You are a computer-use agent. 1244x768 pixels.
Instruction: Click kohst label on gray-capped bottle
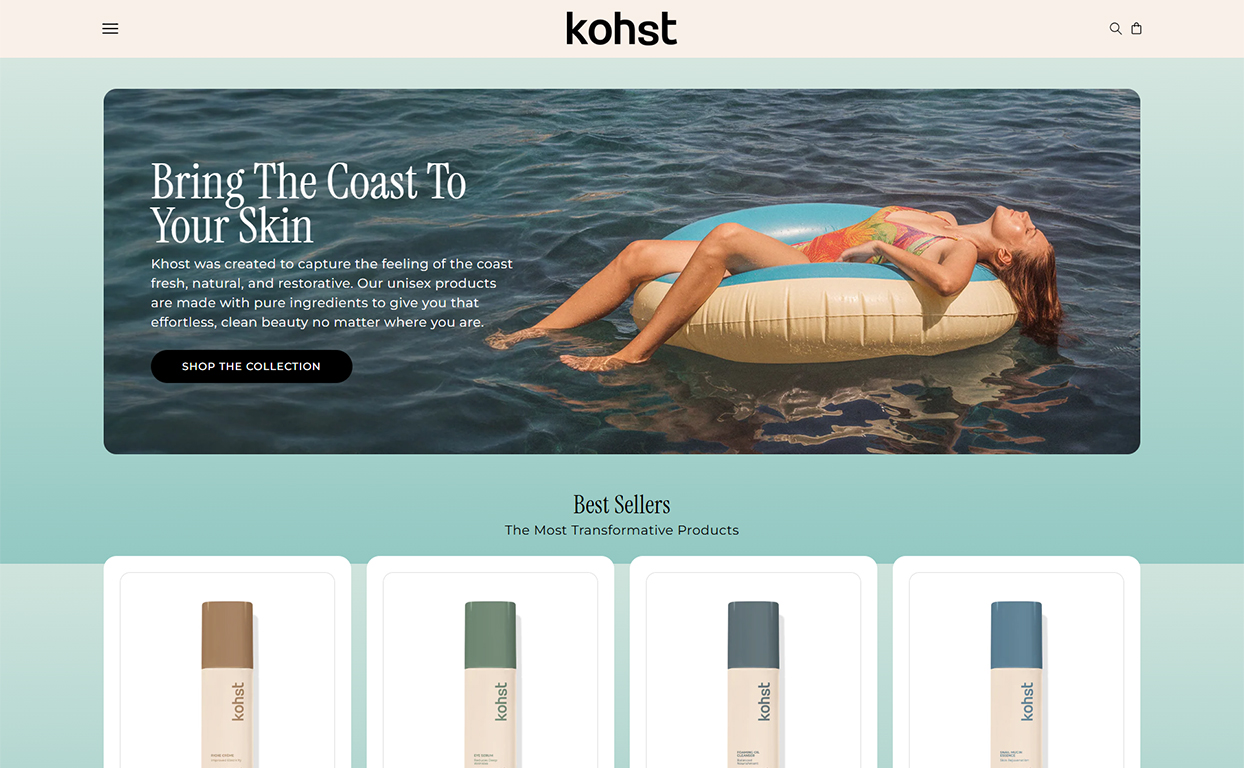(764, 701)
